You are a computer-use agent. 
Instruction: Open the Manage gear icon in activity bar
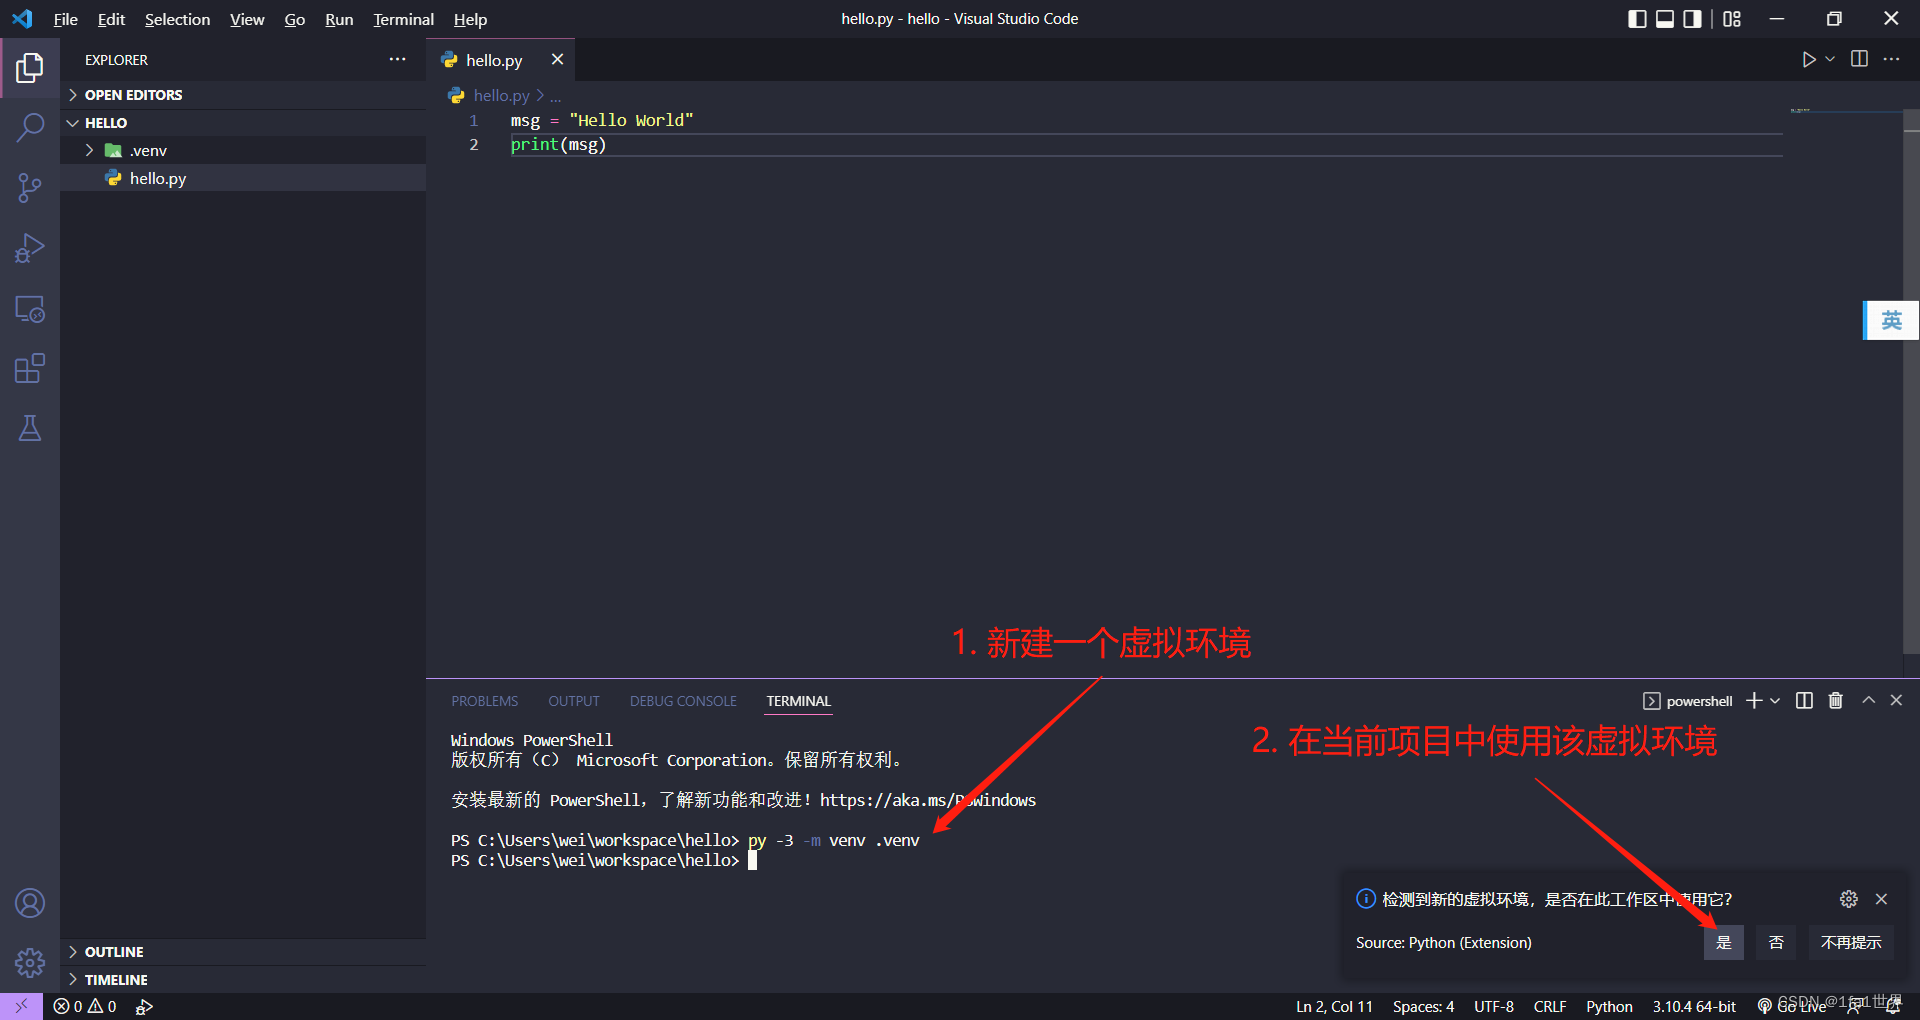coord(30,963)
